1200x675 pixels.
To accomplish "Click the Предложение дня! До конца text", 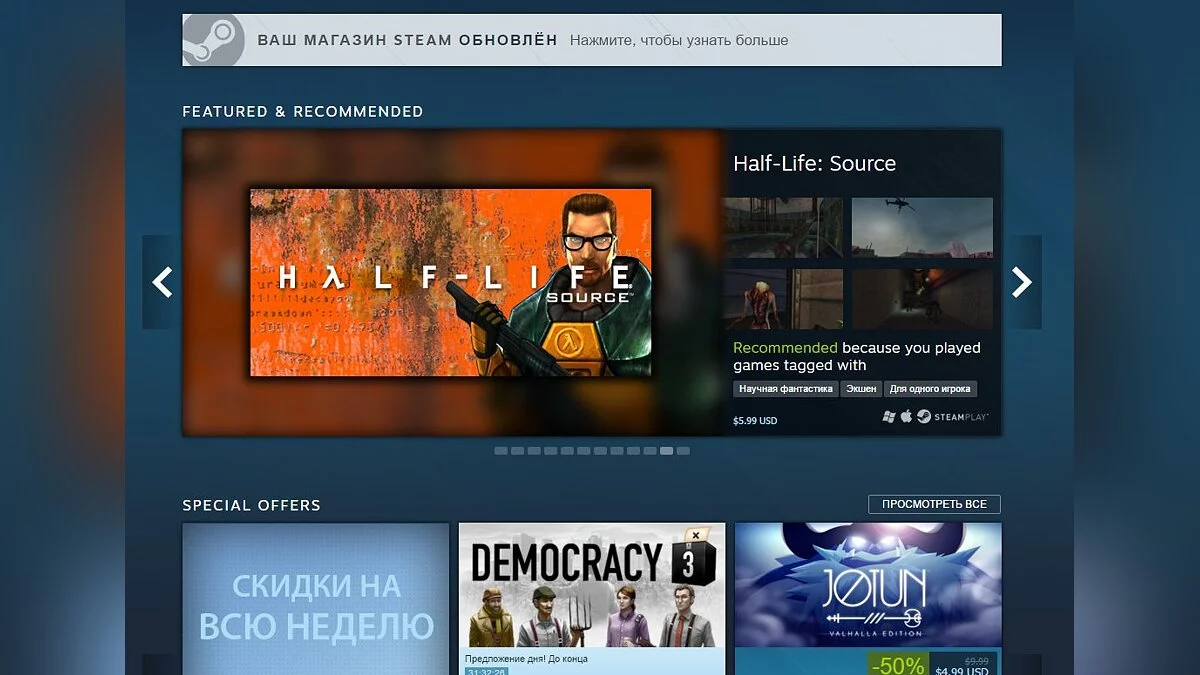I will click(527, 659).
